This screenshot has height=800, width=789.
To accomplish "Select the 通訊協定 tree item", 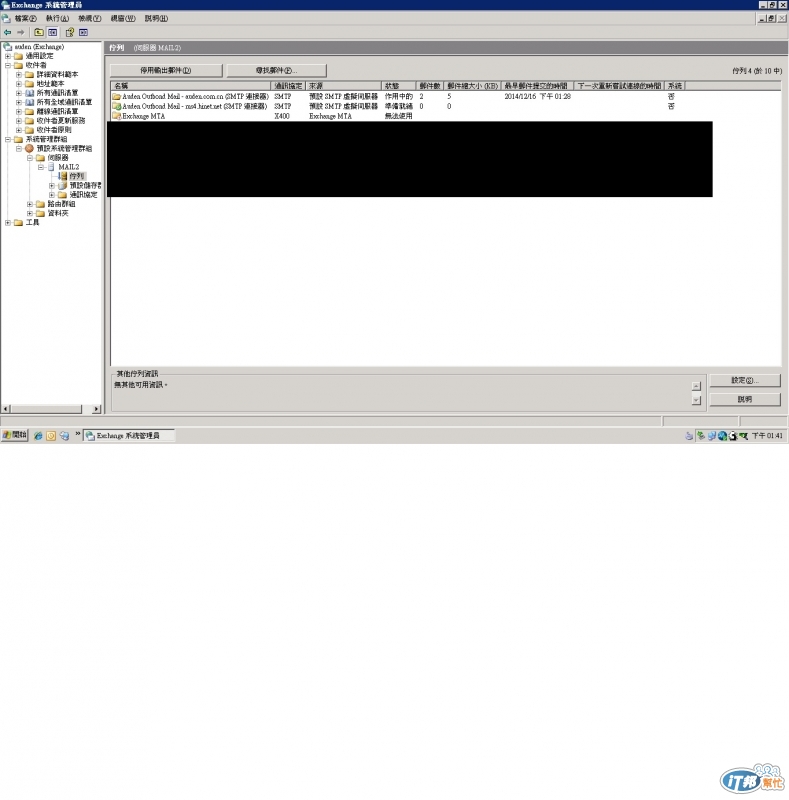I will (x=83, y=195).
